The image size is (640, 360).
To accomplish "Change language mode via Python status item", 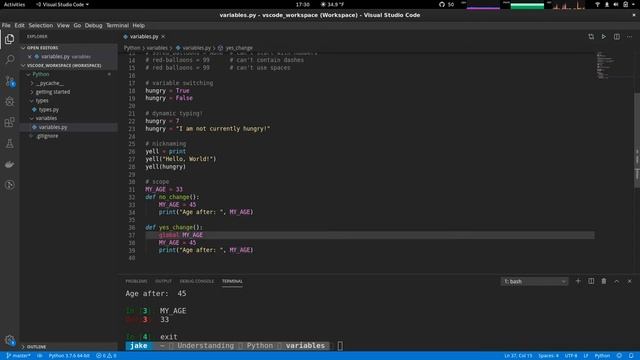I will [602, 356].
